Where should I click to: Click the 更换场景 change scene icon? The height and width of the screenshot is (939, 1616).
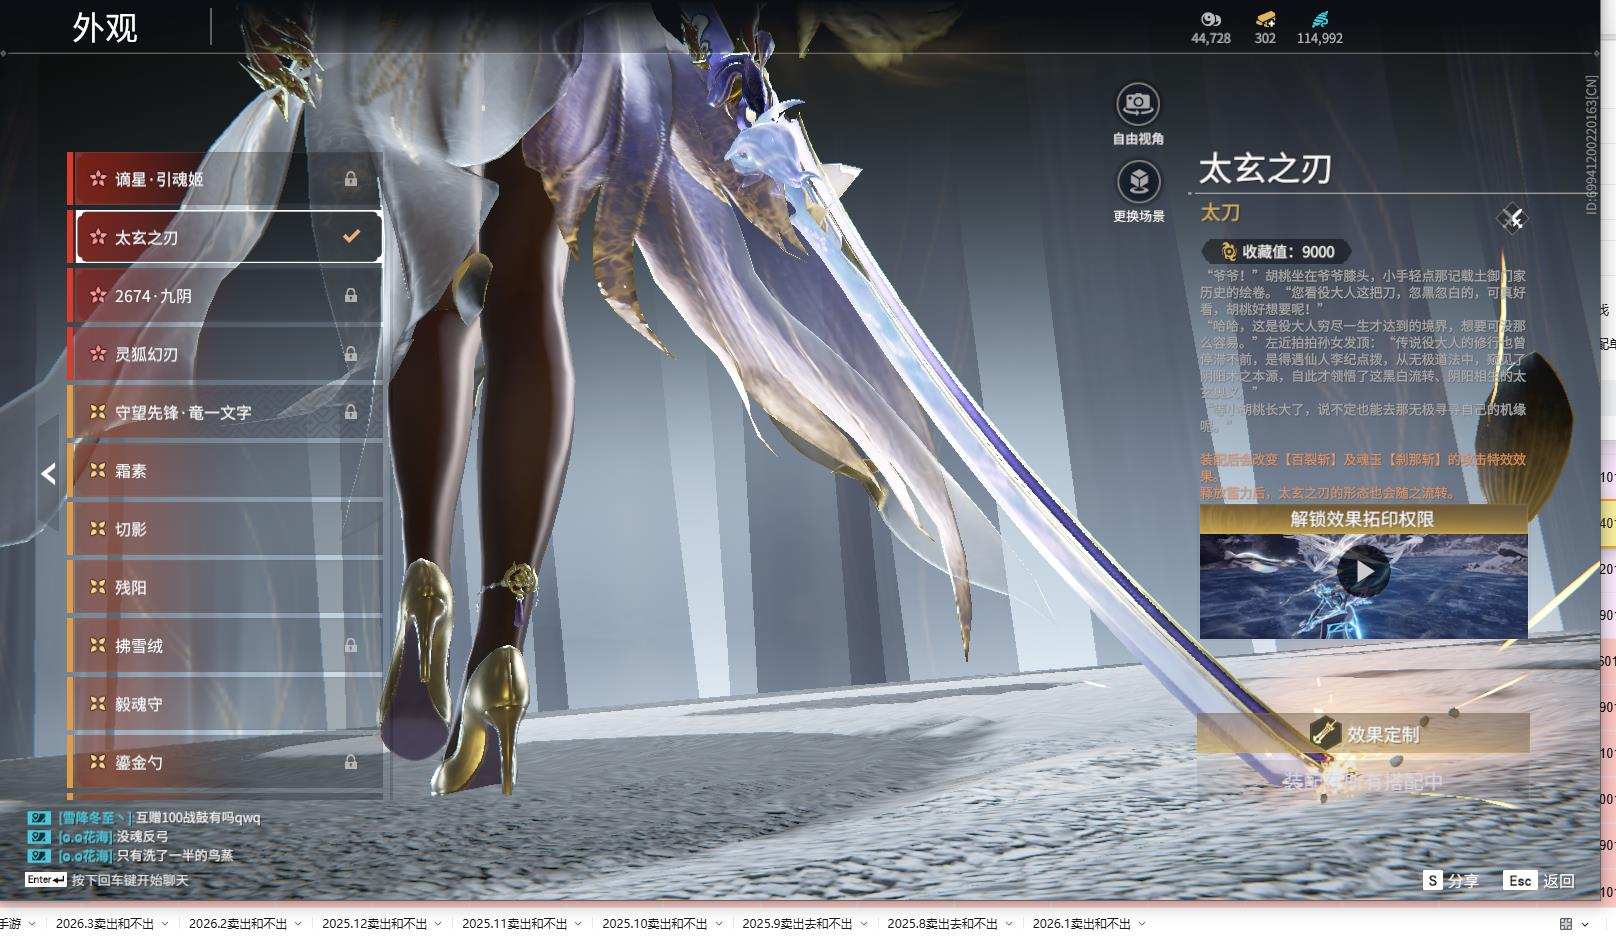coord(1138,182)
